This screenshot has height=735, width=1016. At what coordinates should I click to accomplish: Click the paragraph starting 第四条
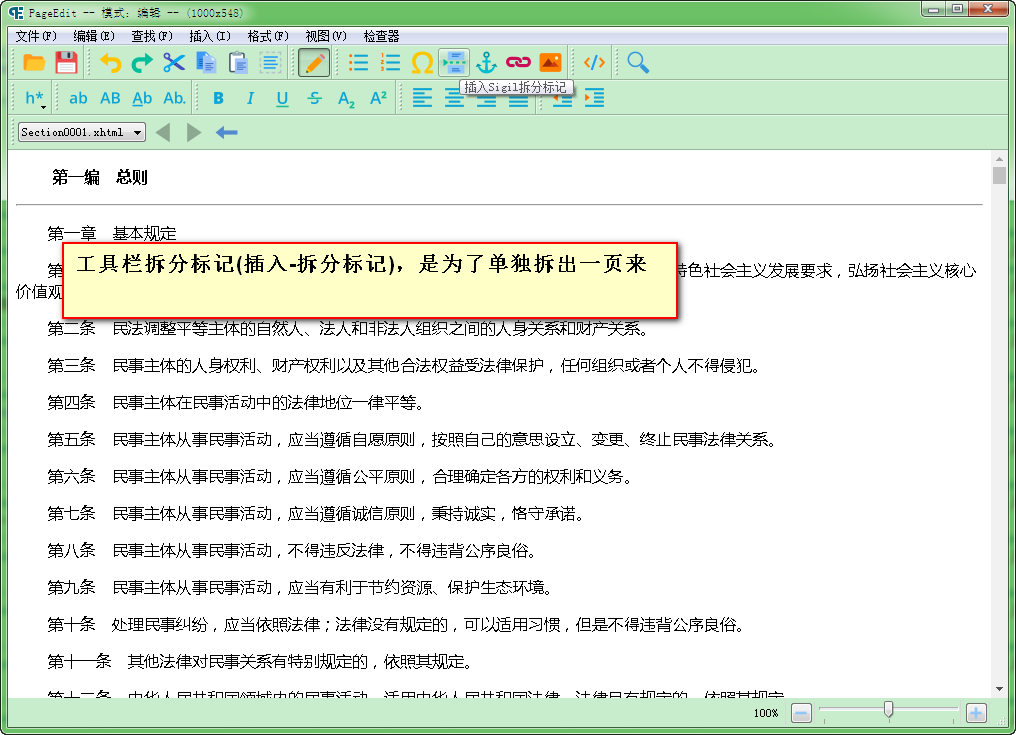click(237, 402)
